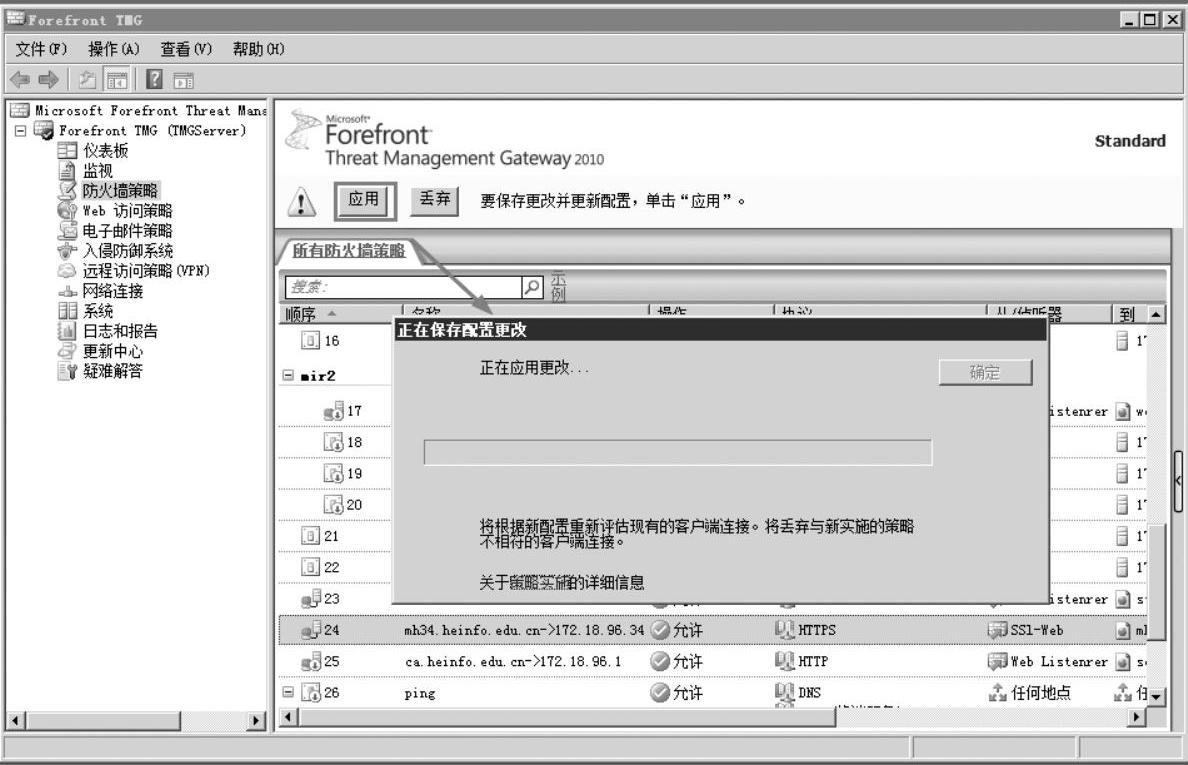Open the 帮助(H) menu
This screenshot has width=1188, height=765.
258,49
